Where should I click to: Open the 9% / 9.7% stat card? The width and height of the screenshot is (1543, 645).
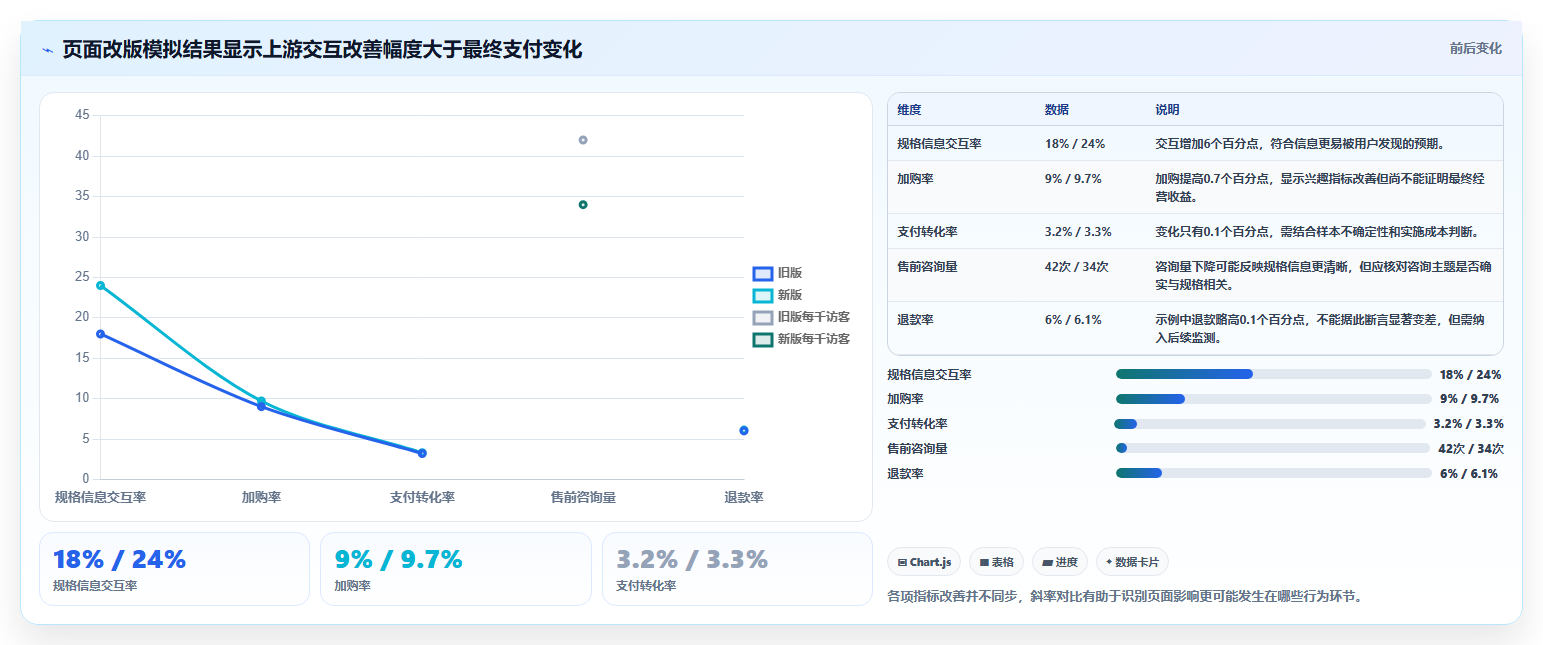pyautogui.click(x=456, y=569)
